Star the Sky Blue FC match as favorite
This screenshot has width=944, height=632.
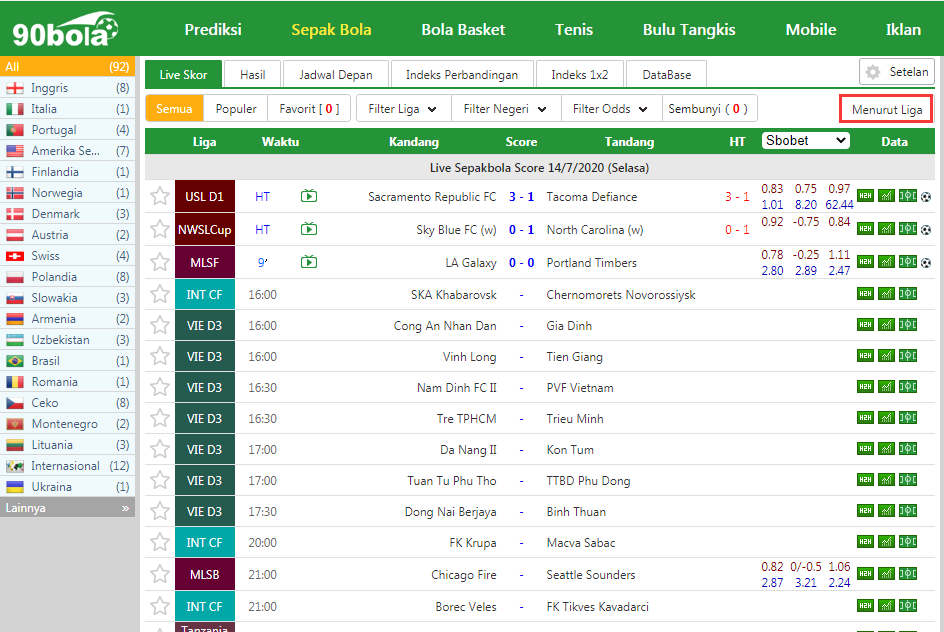point(160,229)
